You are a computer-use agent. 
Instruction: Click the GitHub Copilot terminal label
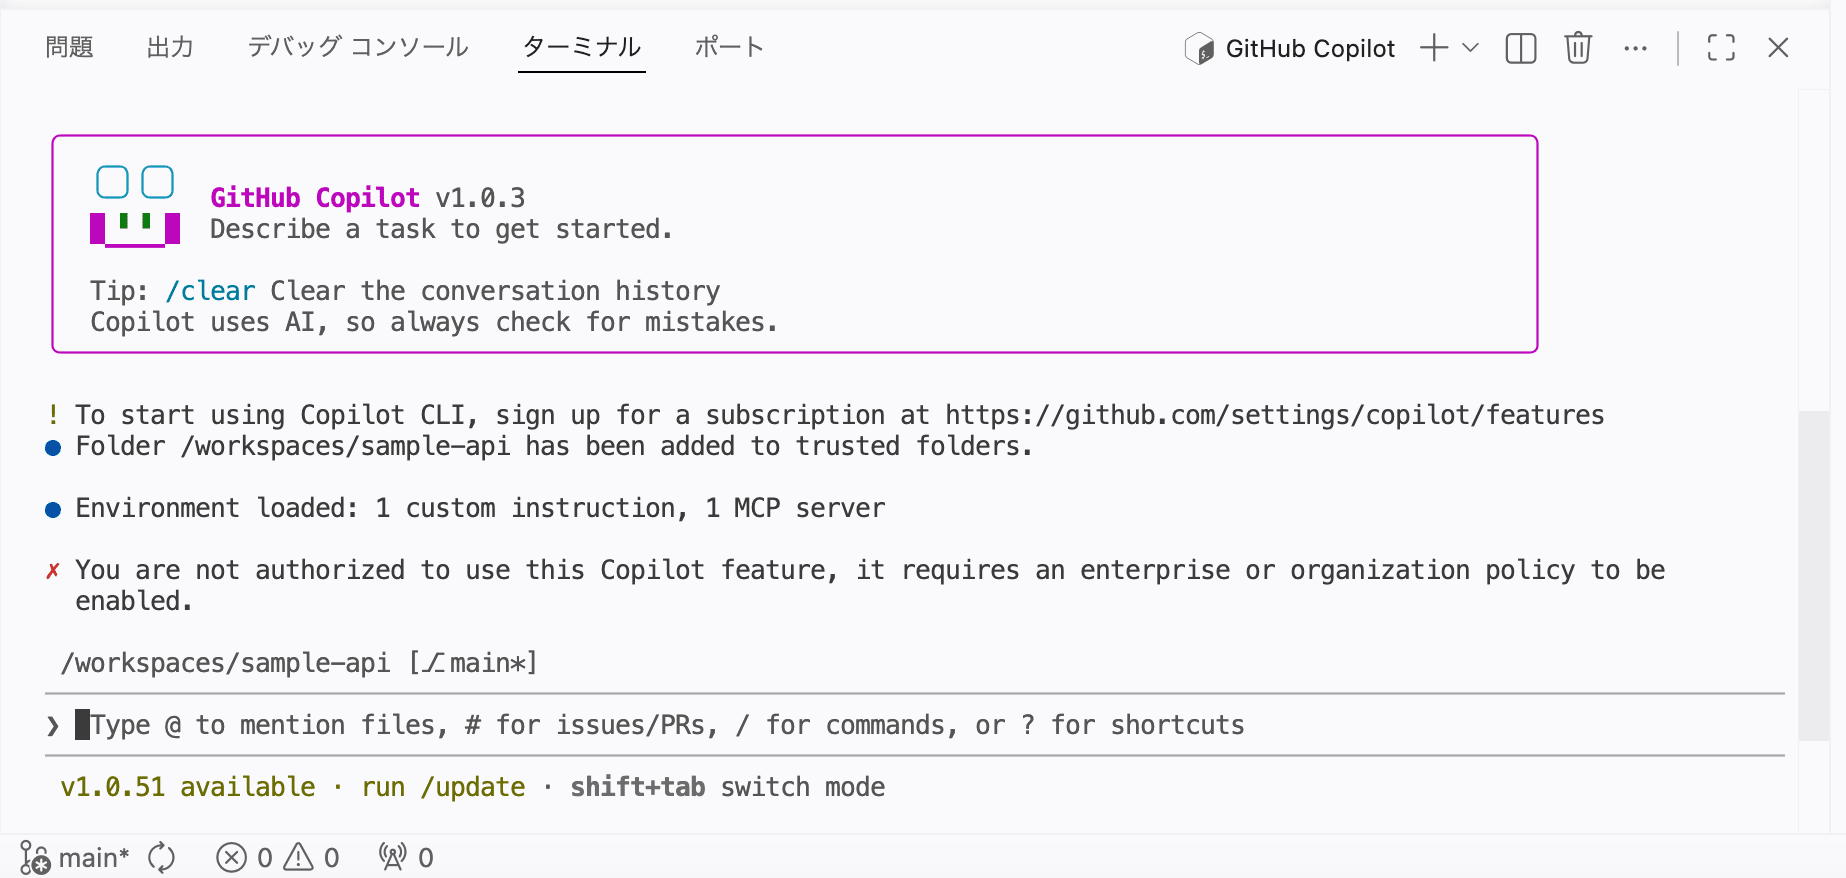(x=1290, y=48)
